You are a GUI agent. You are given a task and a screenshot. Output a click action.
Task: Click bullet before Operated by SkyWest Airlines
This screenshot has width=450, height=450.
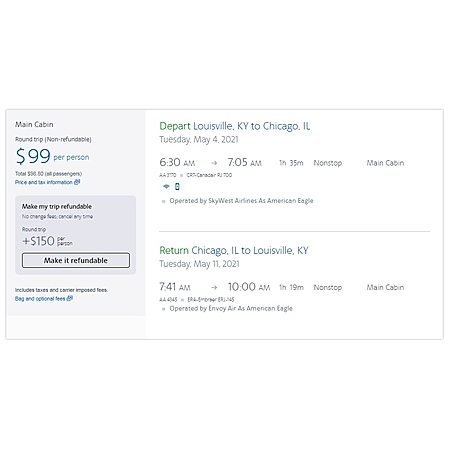(163, 201)
